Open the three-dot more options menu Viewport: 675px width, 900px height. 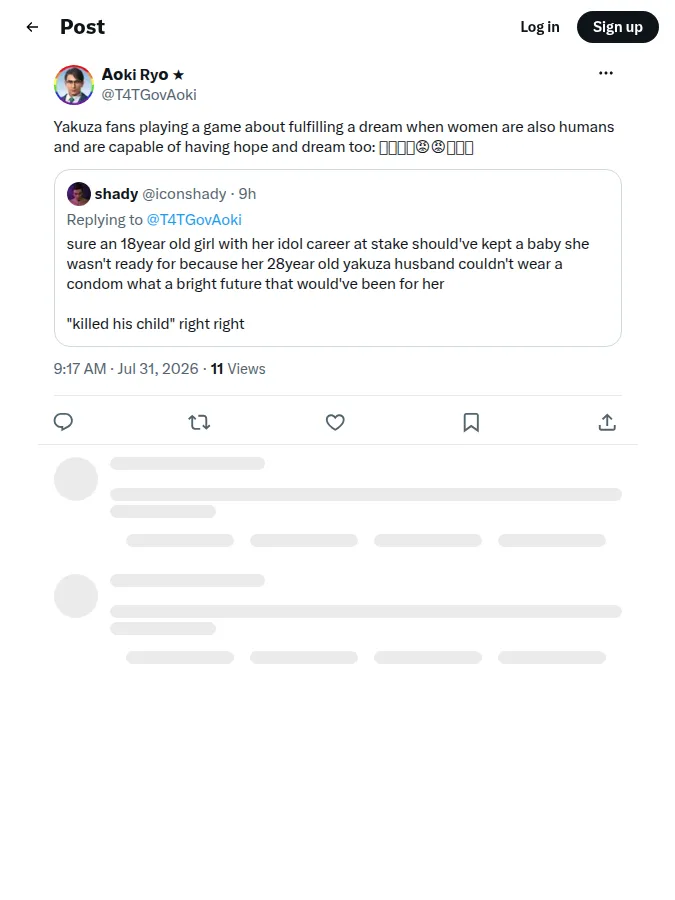[x=606, y=73]
